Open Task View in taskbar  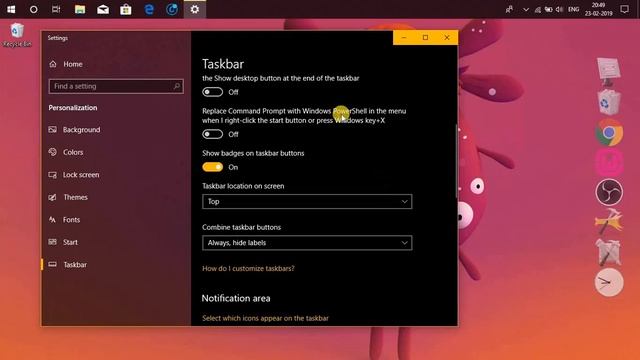56,9
